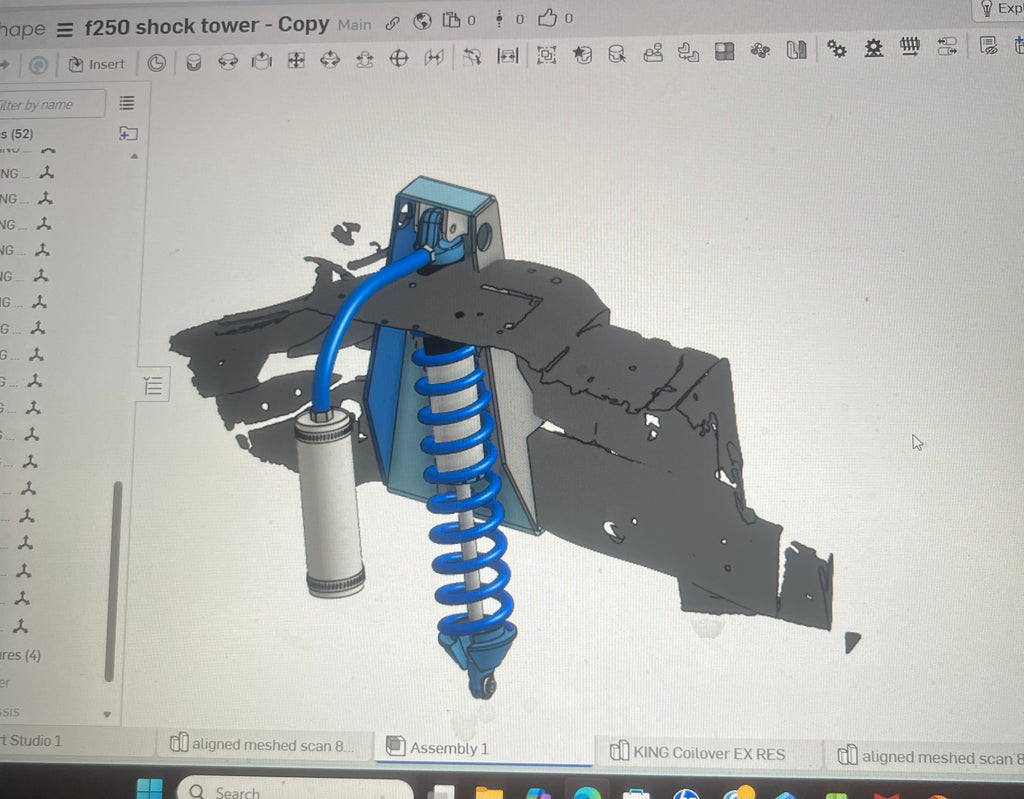Click the document share link icon
Viewport: 1024px width, 799px height.
point(392,21)
